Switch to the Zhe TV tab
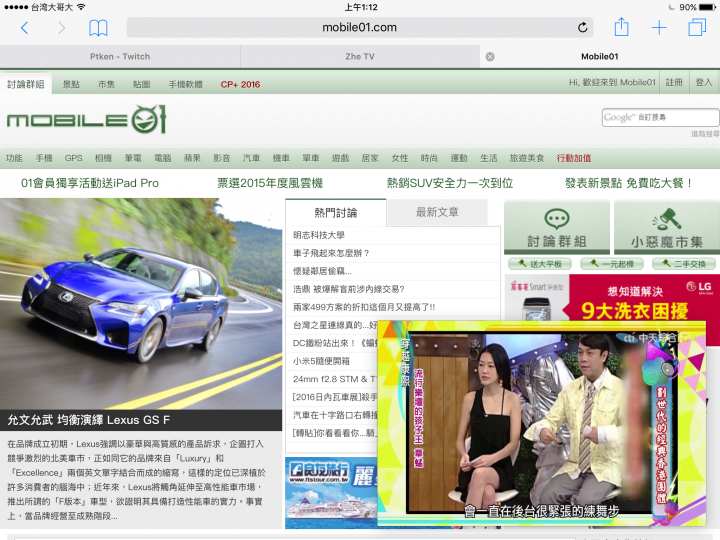Image resolution: width=720 pixels, height=540 pixels. [360, 56]
